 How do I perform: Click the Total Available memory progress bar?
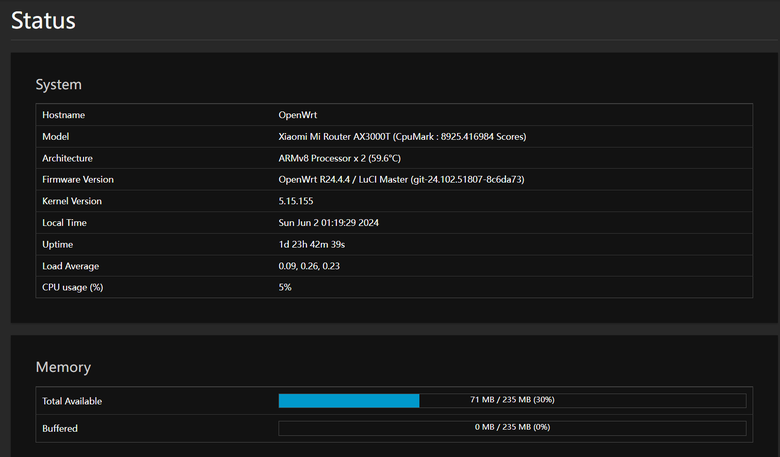pos(512,400)
